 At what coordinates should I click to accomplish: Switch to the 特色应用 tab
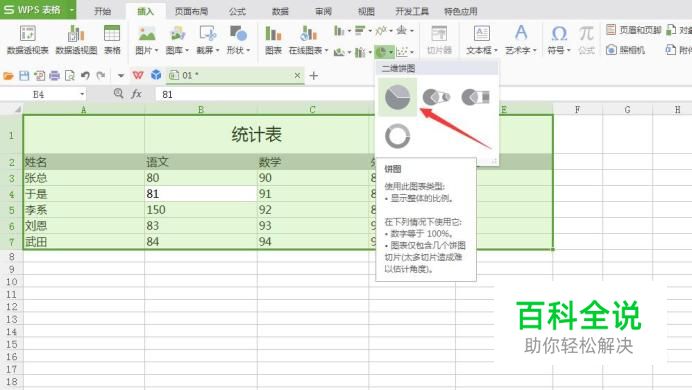[x=461, y=11]
